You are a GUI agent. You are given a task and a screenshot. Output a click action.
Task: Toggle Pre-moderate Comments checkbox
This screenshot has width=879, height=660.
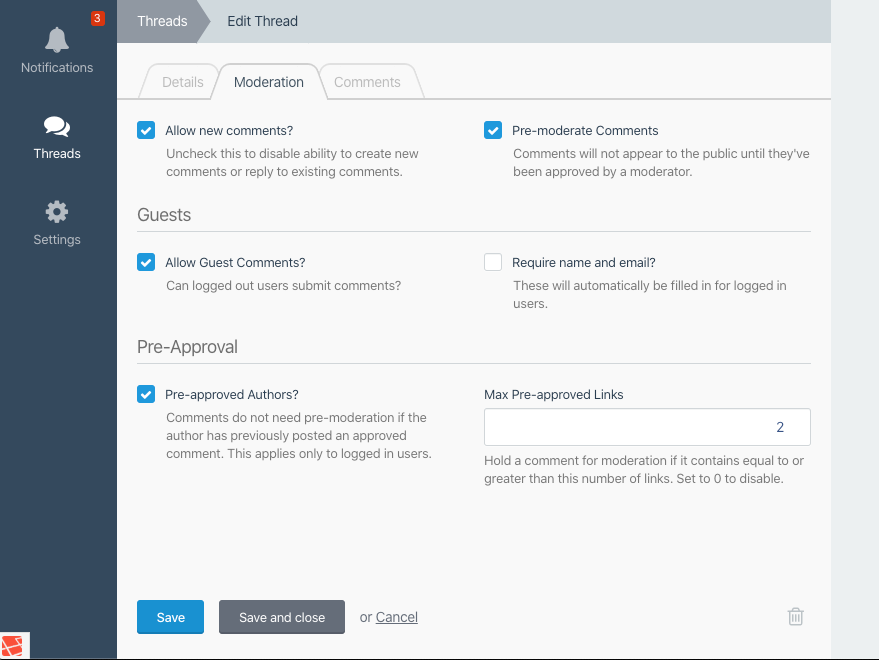(x=493, y=130)
